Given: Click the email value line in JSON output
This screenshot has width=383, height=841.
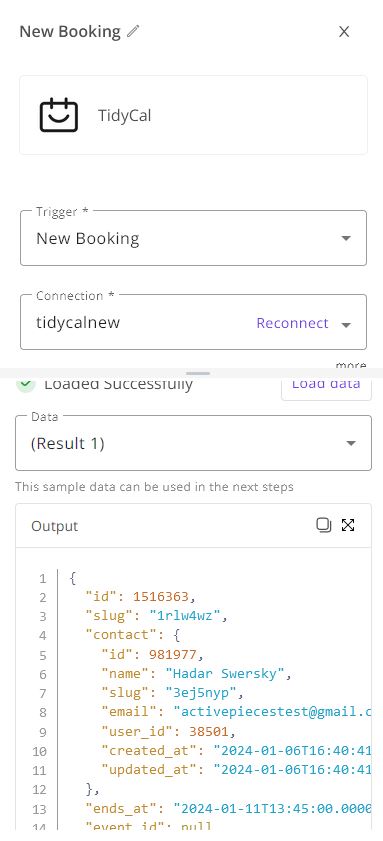Looking at the screenshot, I should pyautogui.click(x=236, y=712).
